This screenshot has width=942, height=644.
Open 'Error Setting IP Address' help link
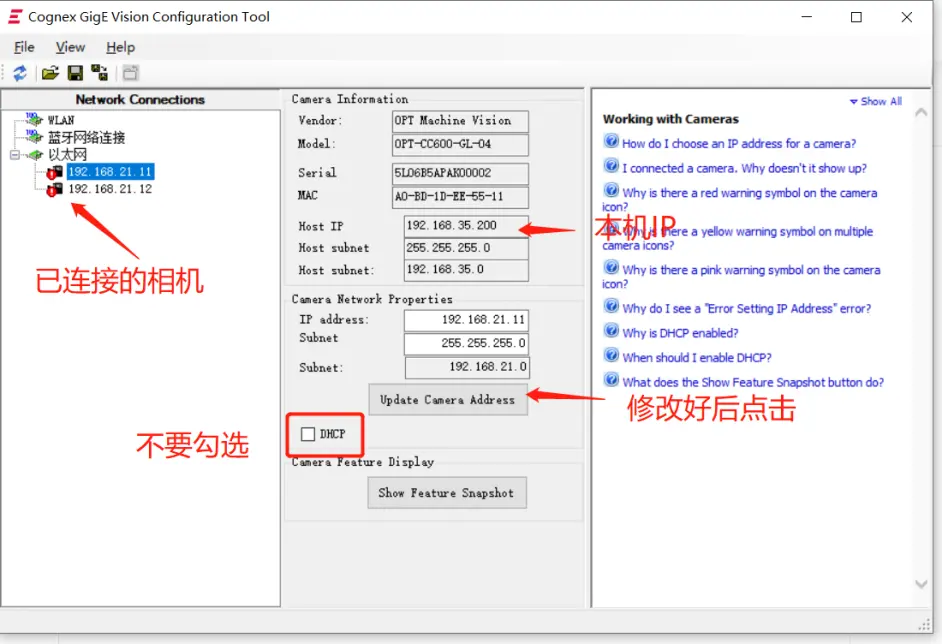[x=747, y=309]
